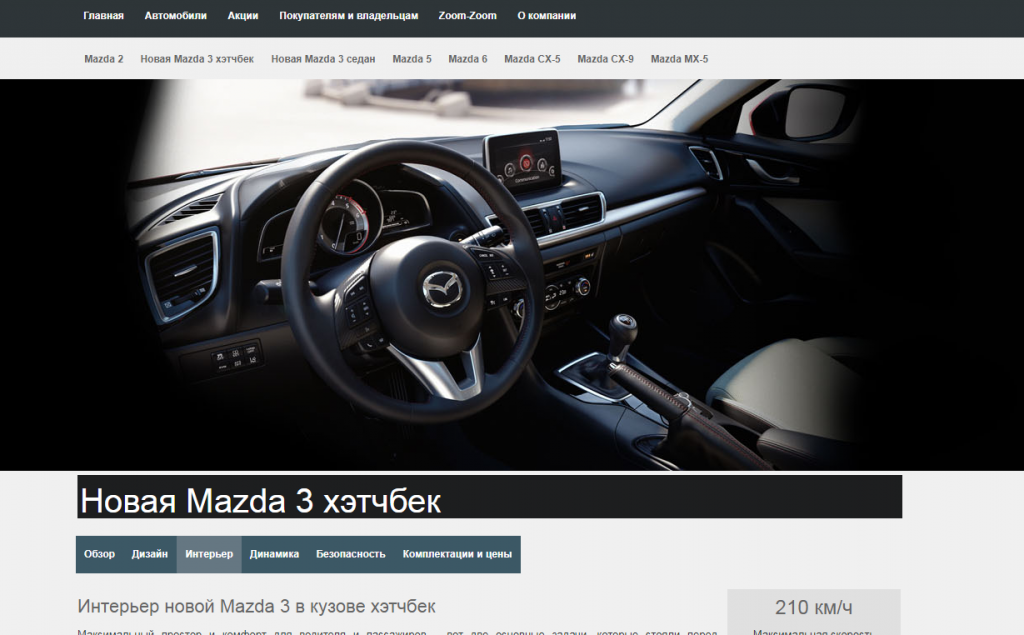Image resolution: width=1024 pixels, height=635 pixels.
Task: Select Mazda 5 model link
Action: pos(412,59)
